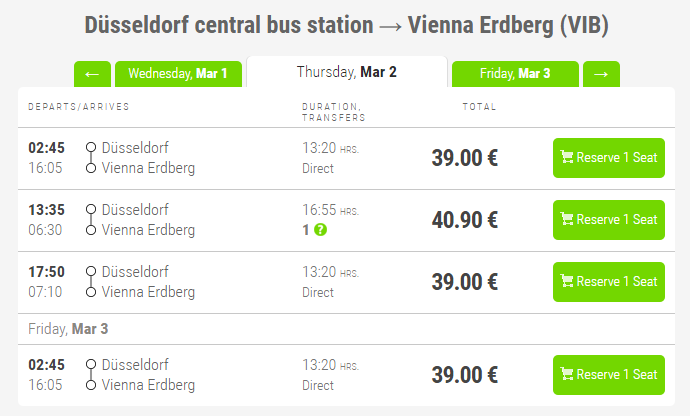Click the 40.90 € price
Screen dimensions: 690x416
pos(465,220)
